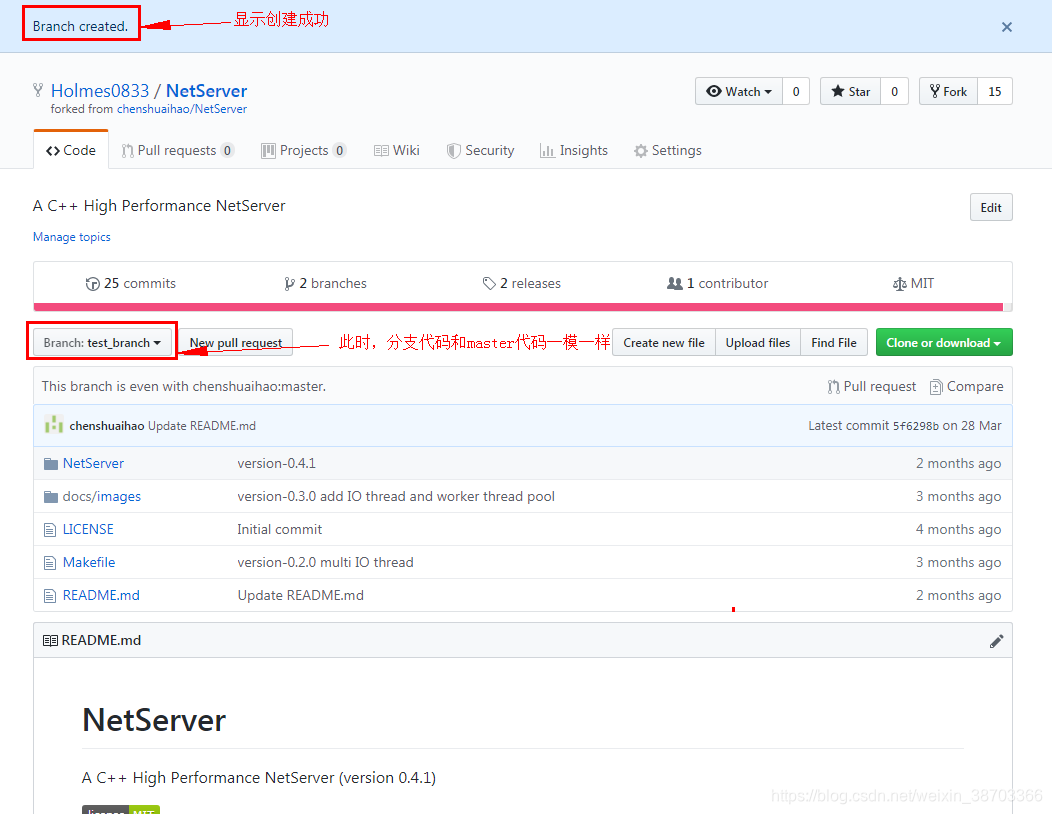
Task: Select the Code tab
Action: pyautogui.click(x=70, y=150)
